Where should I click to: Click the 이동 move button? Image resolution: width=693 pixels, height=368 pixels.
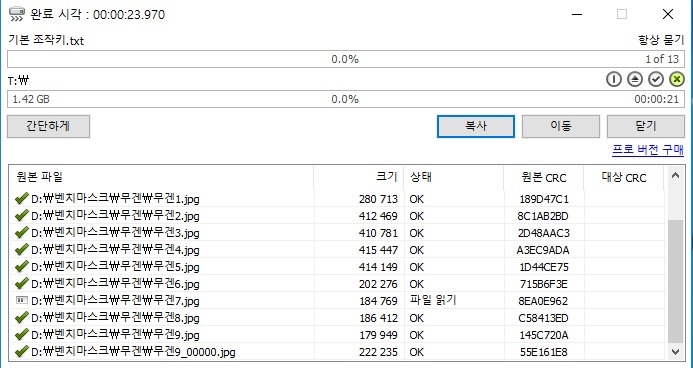click(561, 126)
